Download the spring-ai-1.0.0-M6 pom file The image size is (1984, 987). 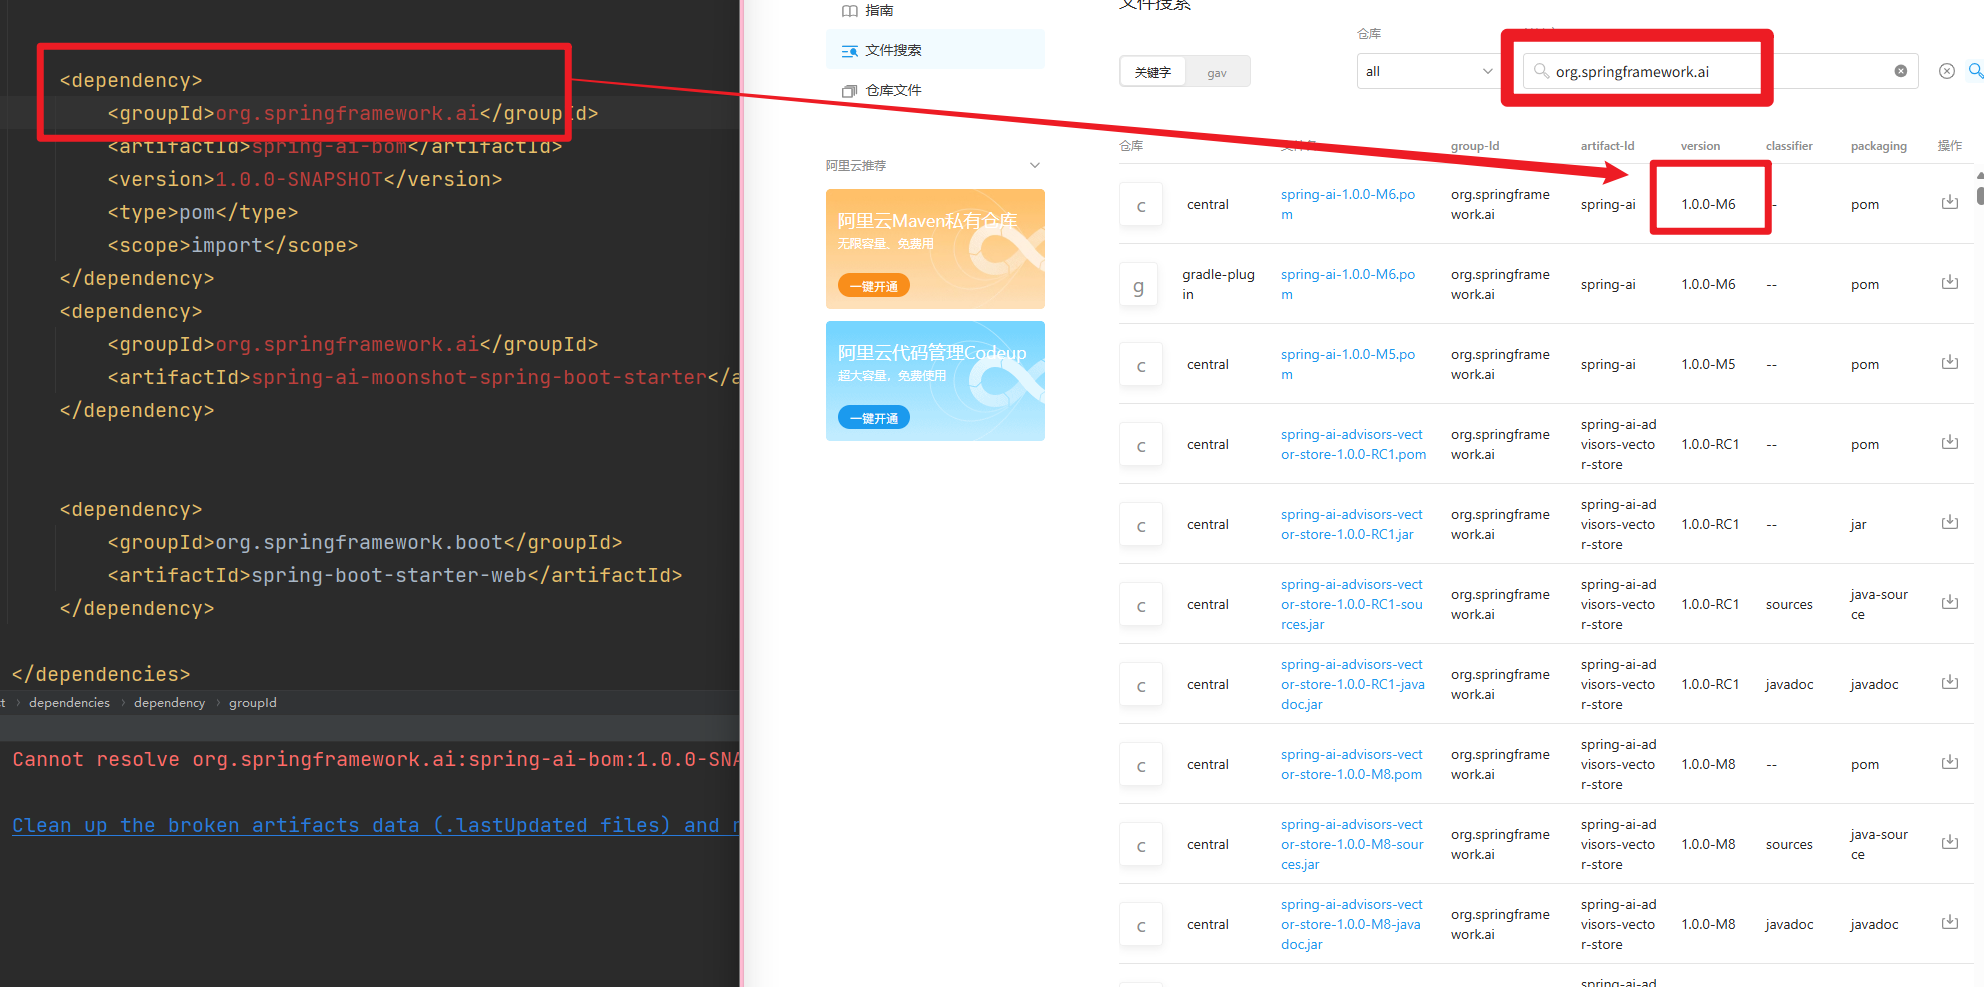click(x=1949, y=201)
